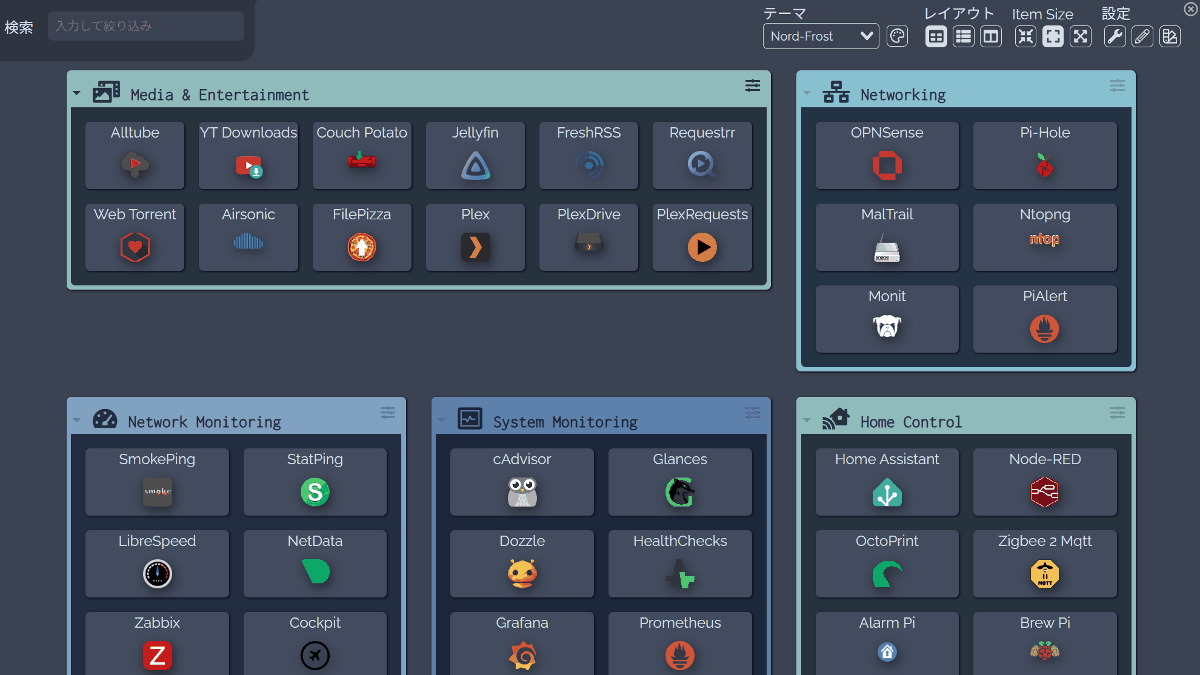
Task: Enable the small item size
Action: (1025, 36)
